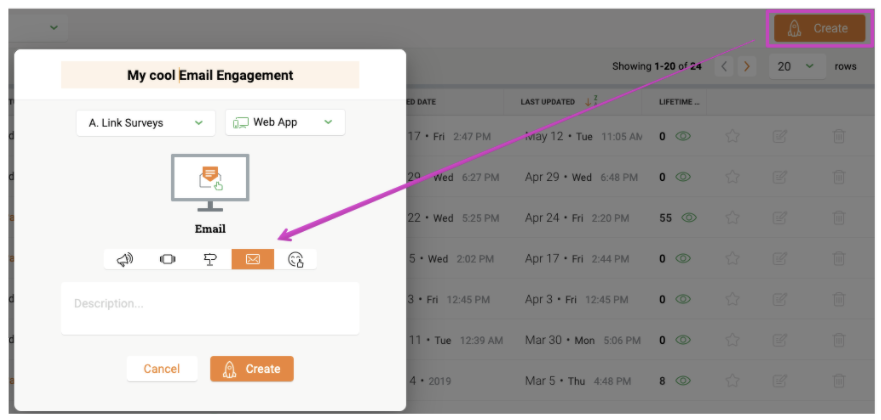
Task: Open the A. Link Surveys dropdown
Action: pos(146,122)
